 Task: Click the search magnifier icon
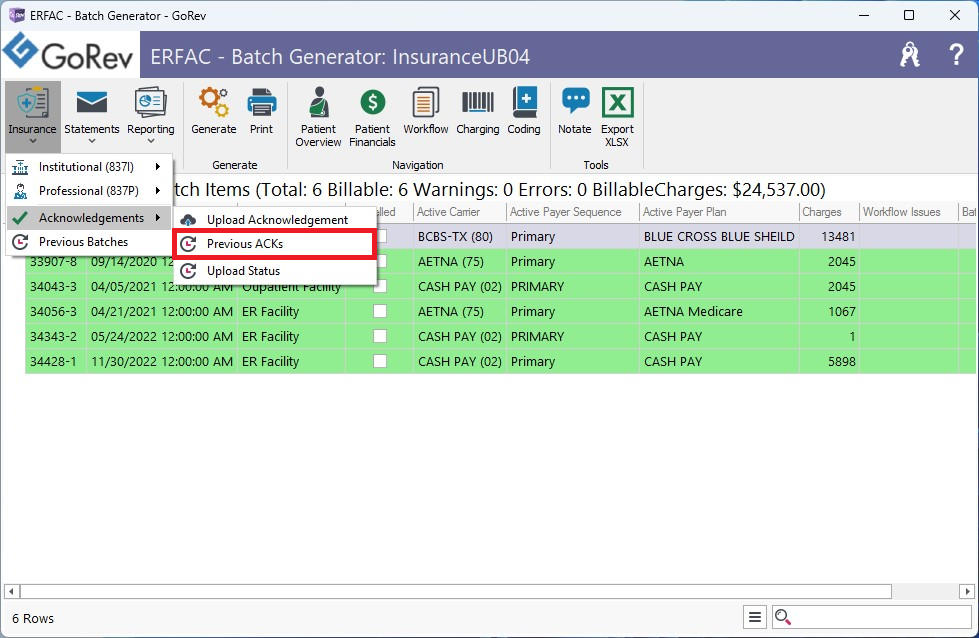[x=782, y=617]
